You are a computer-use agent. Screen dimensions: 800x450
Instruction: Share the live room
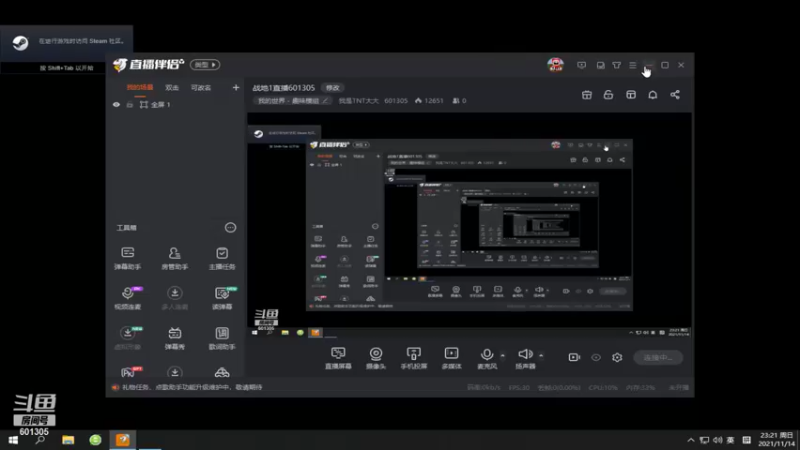coord(675,95)
